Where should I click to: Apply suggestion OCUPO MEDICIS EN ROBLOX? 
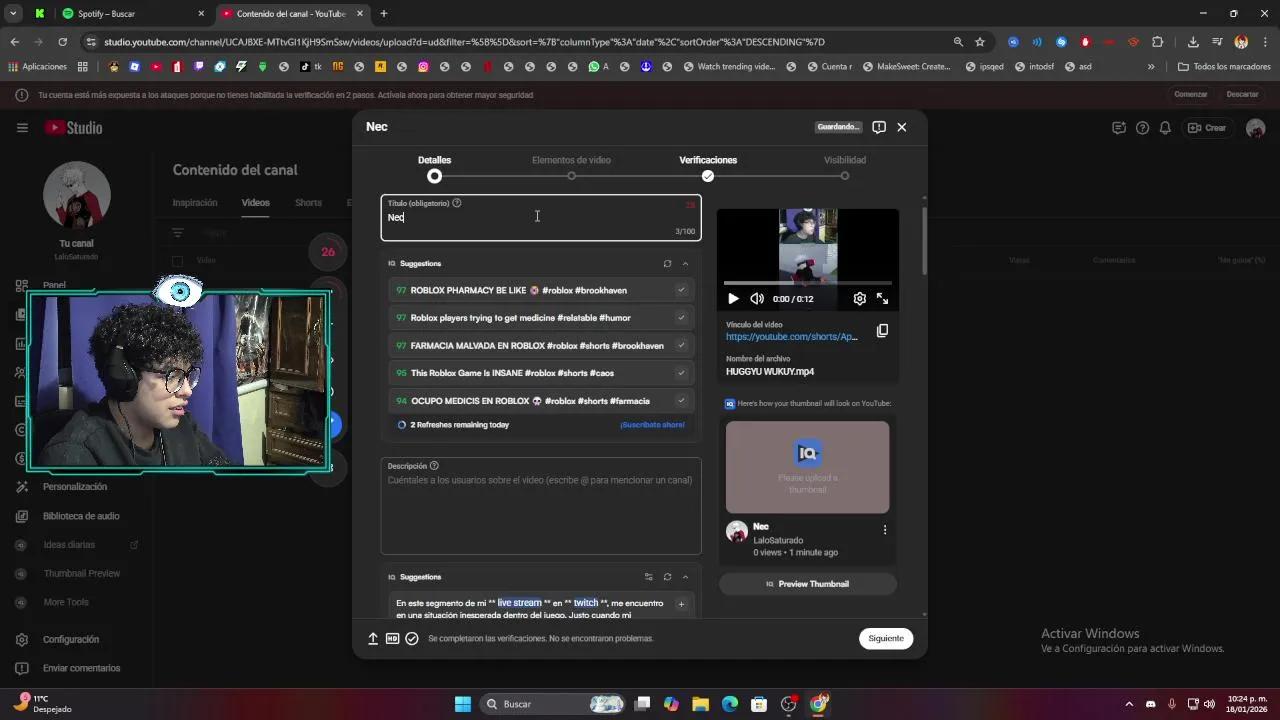[x=540, y=401]
